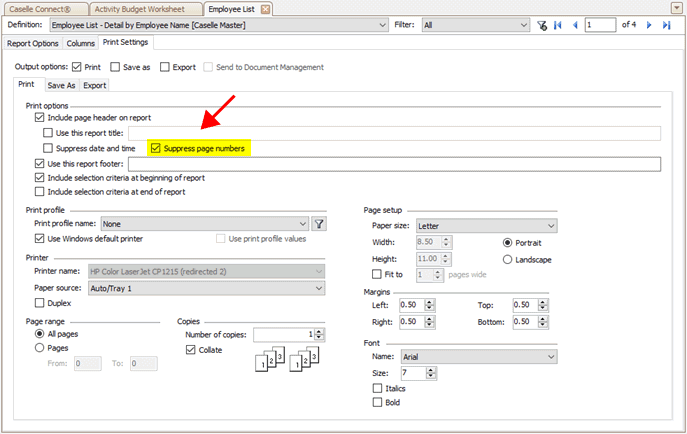687x434 pixels.
Task: Click the Number of copies field
Action: [x=284, y=335]
